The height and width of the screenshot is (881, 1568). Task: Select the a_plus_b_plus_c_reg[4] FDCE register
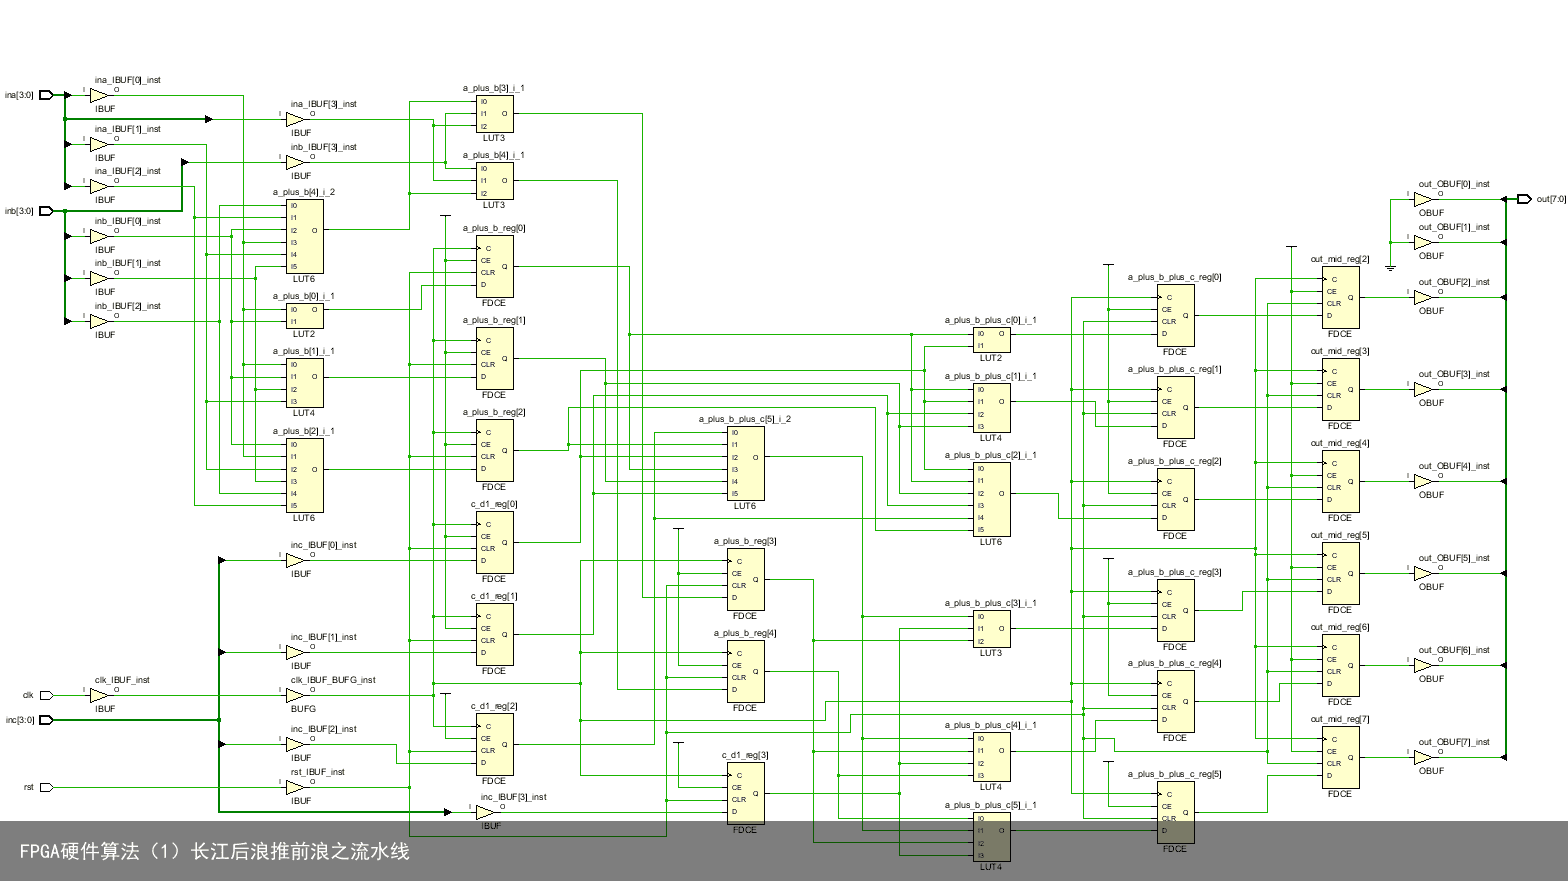tap(1175, 702)
